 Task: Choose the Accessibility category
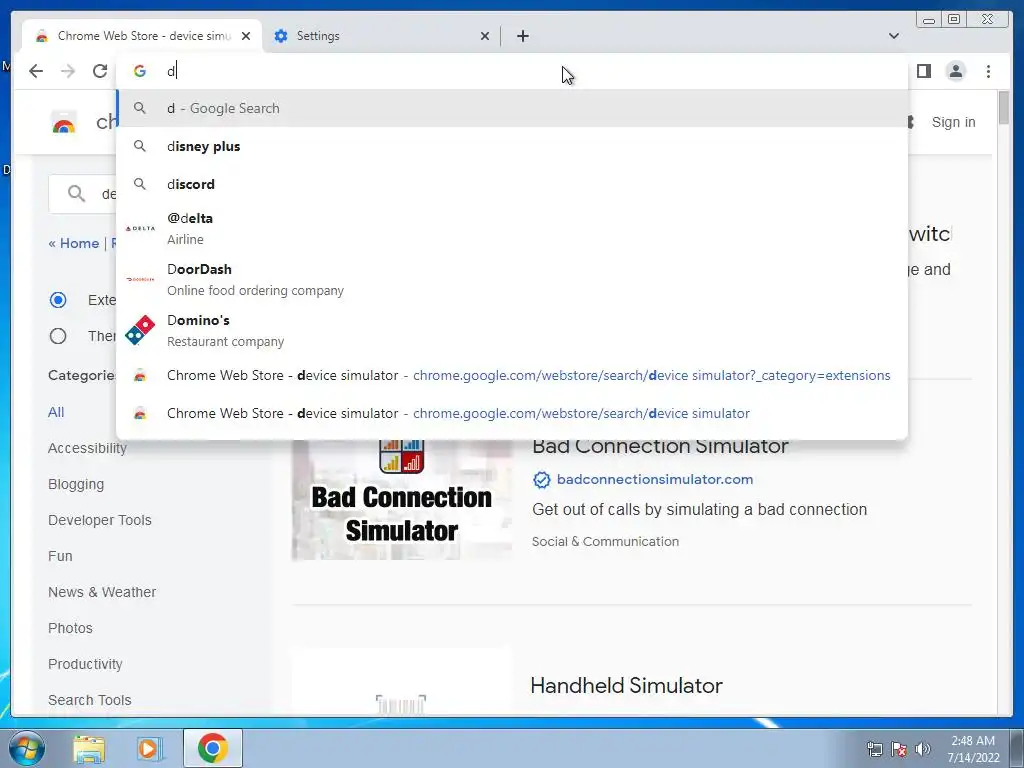87,448
